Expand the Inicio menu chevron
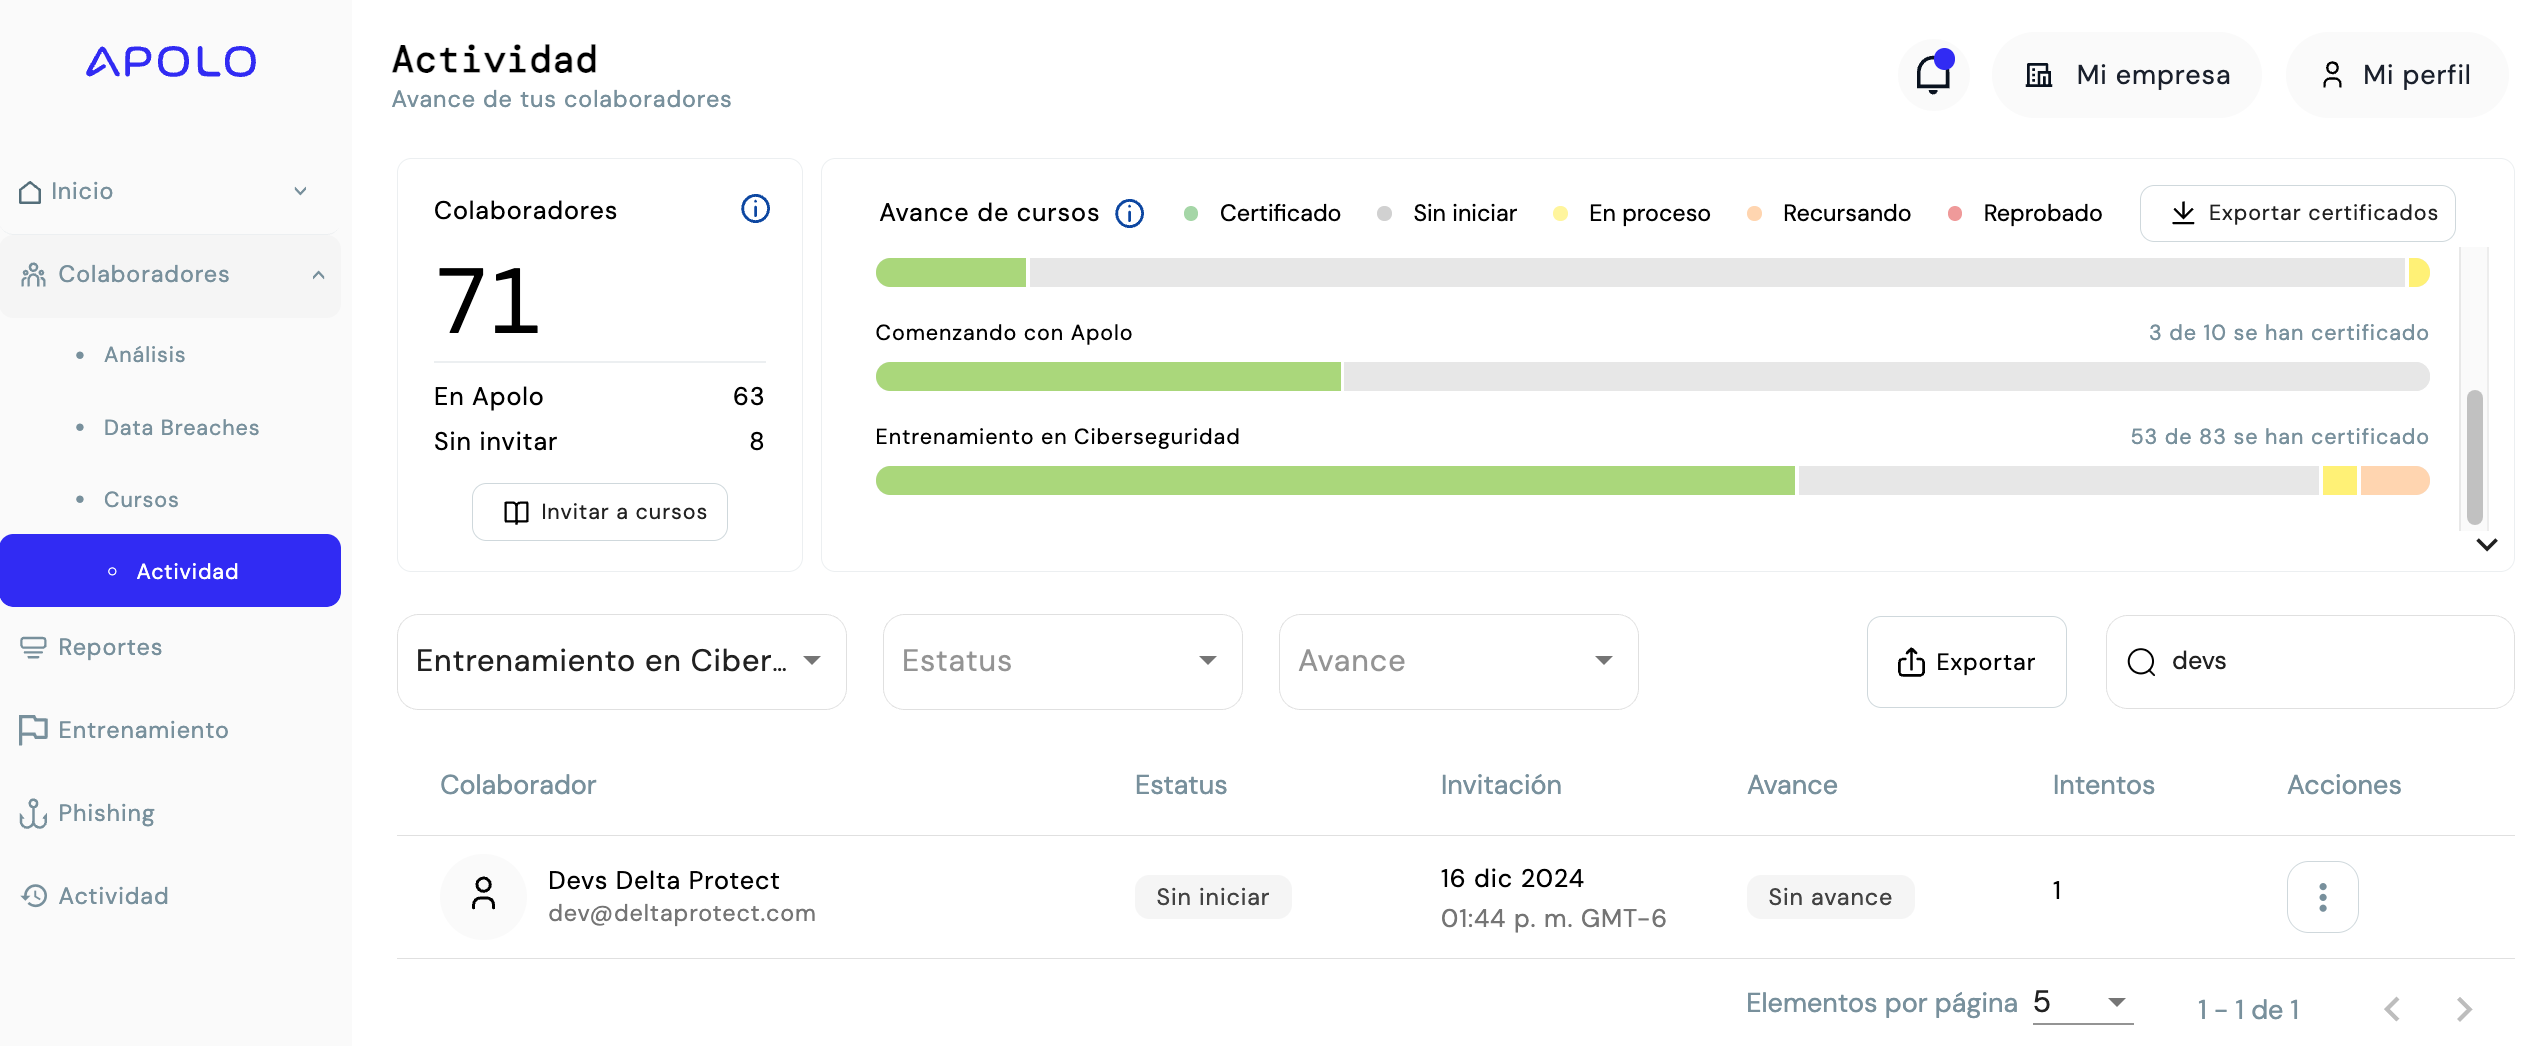This screenshot has width=2528, height=1046. coord(300,191)
